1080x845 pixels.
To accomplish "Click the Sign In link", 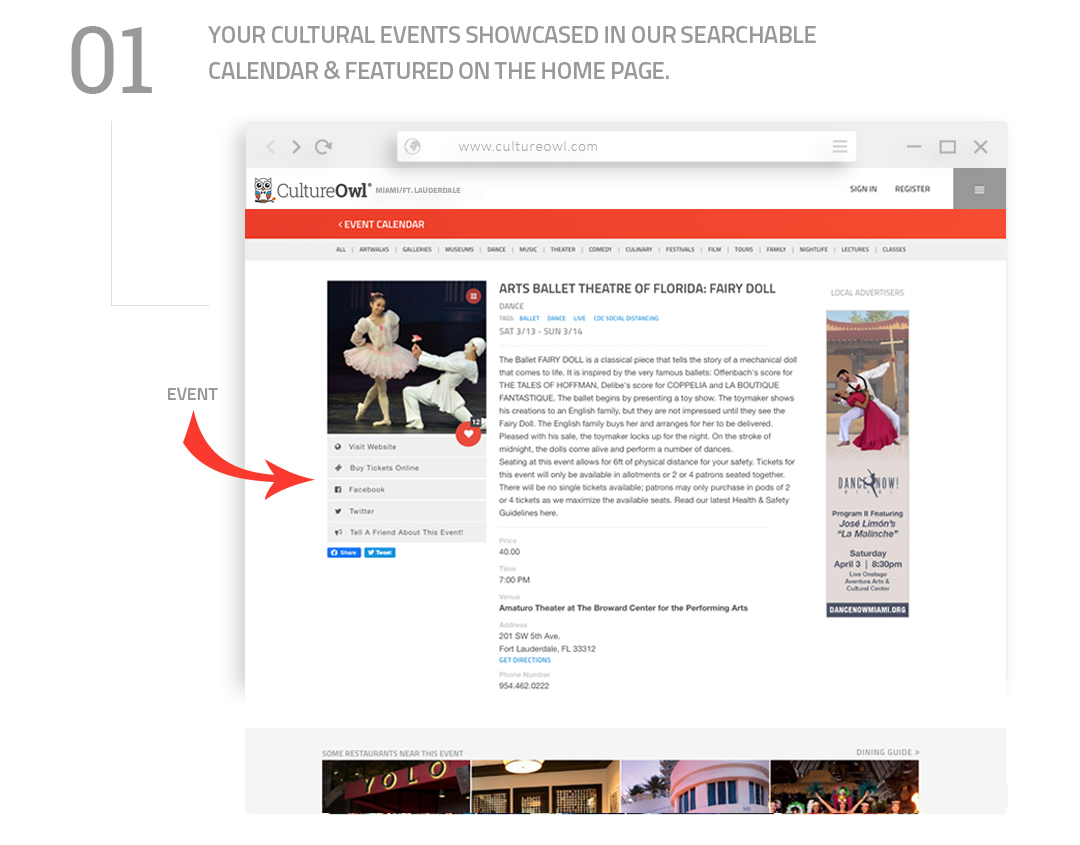I will click(863, 189).
